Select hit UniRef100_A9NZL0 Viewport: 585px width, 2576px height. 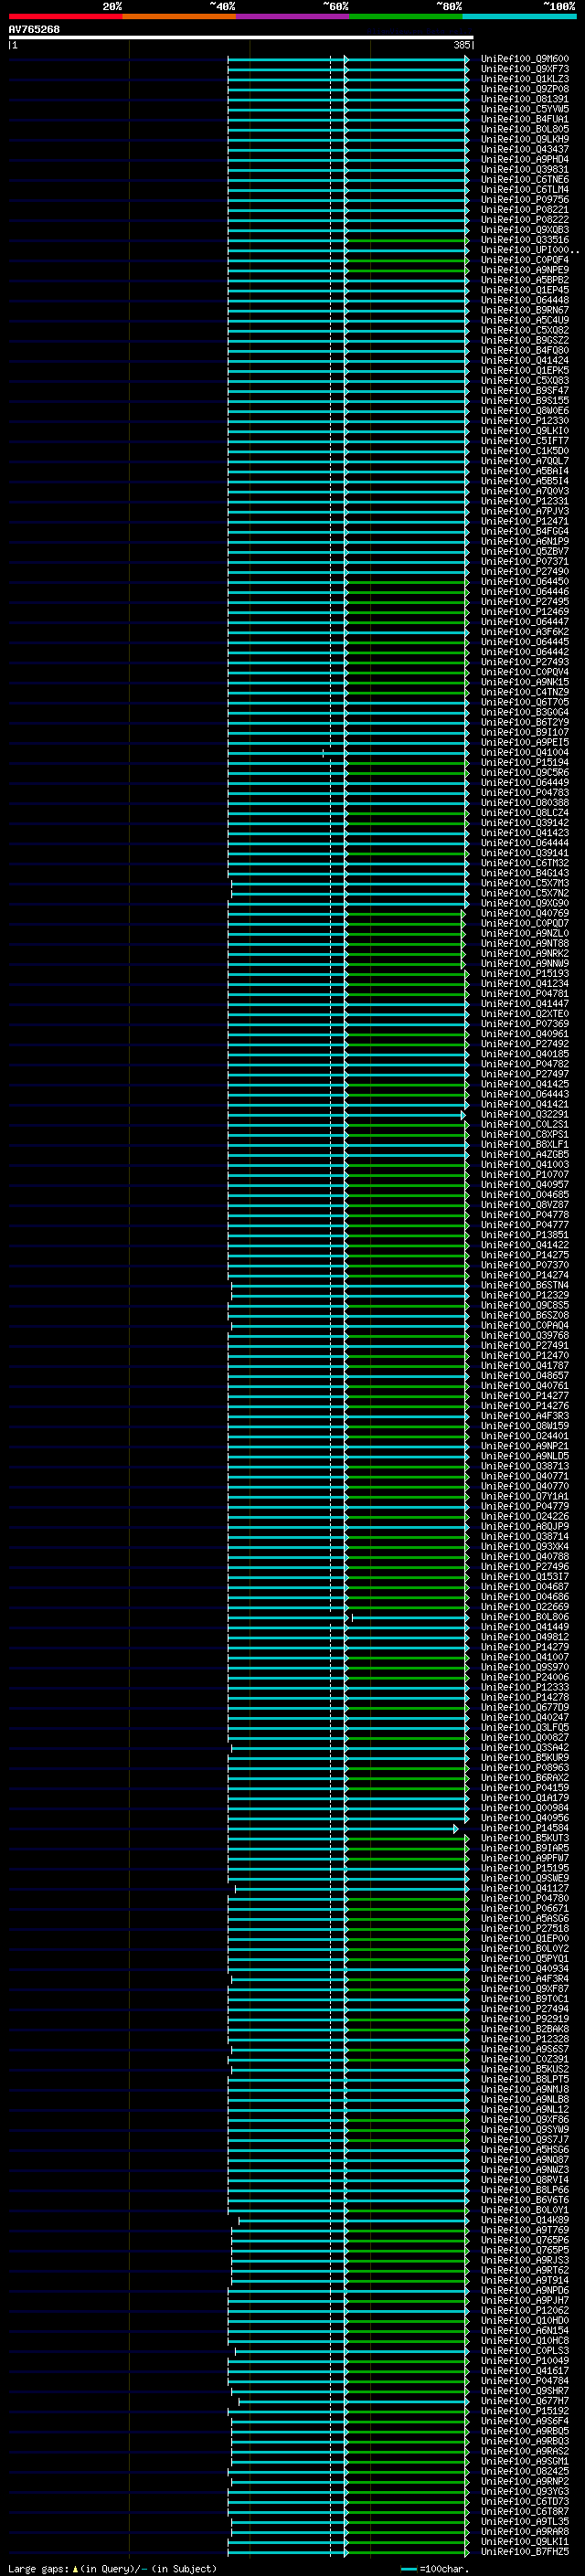[x=525, y=933]
